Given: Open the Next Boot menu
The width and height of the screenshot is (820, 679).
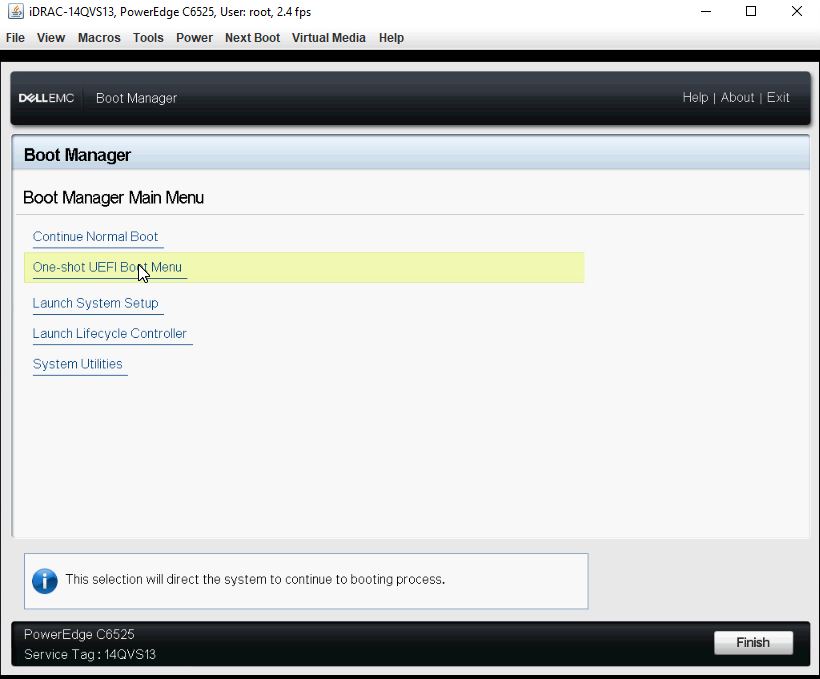Looking at the screenshot, I should click(x=252, y=38).
